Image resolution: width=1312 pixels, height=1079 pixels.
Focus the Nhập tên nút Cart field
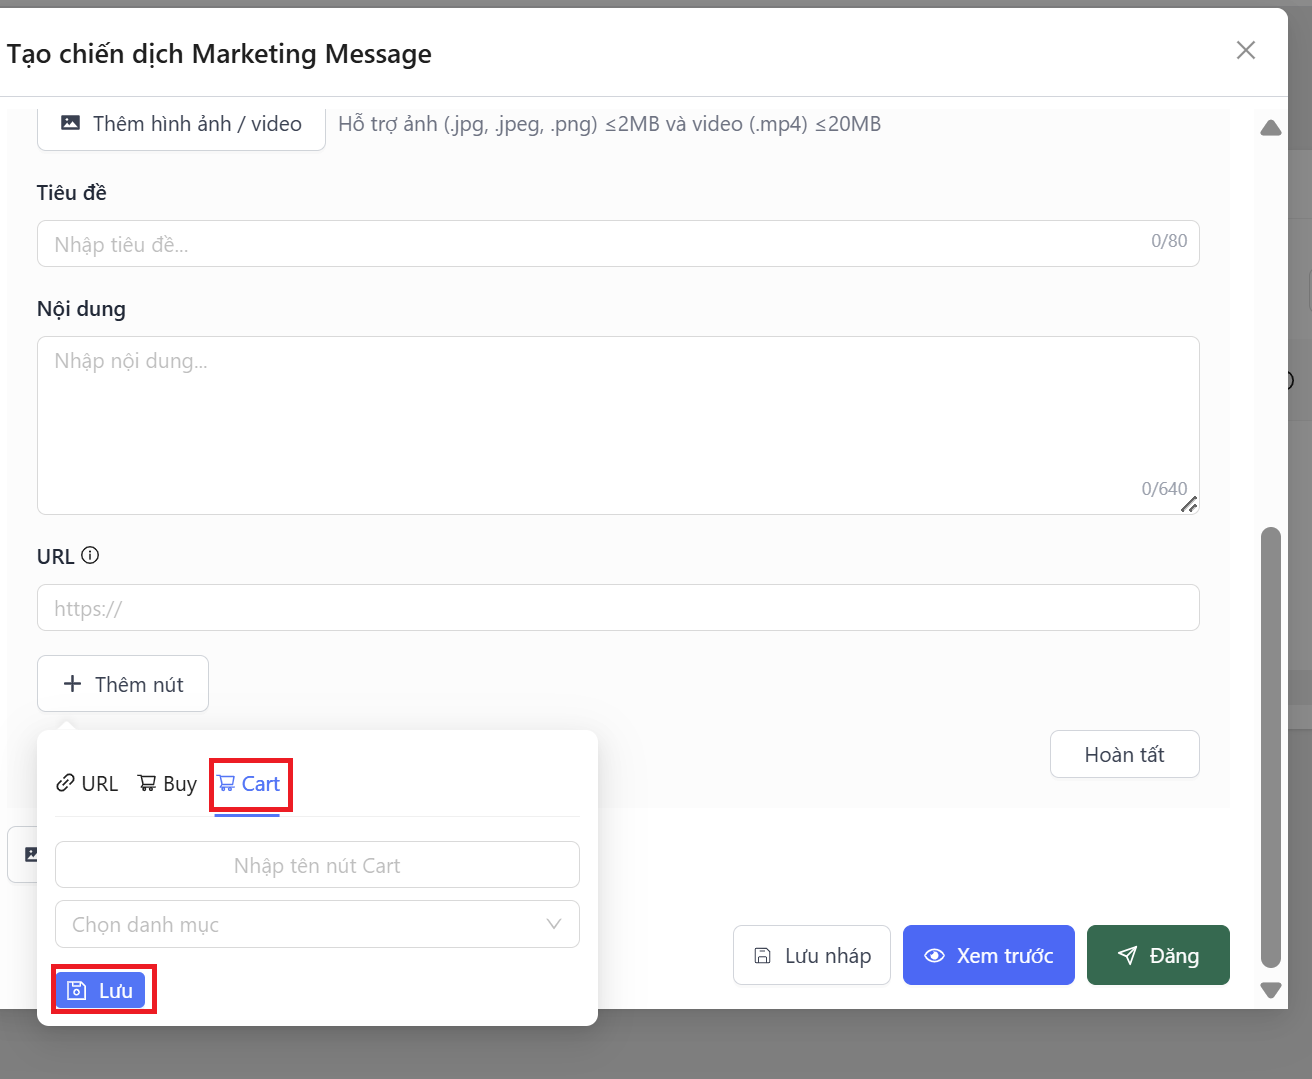click(x=317, y=865)
